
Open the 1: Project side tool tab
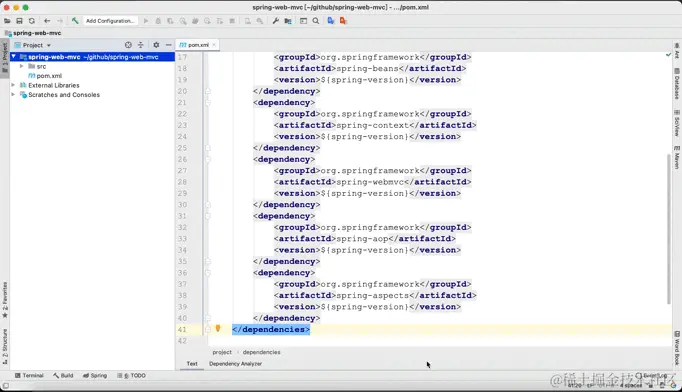5,58
